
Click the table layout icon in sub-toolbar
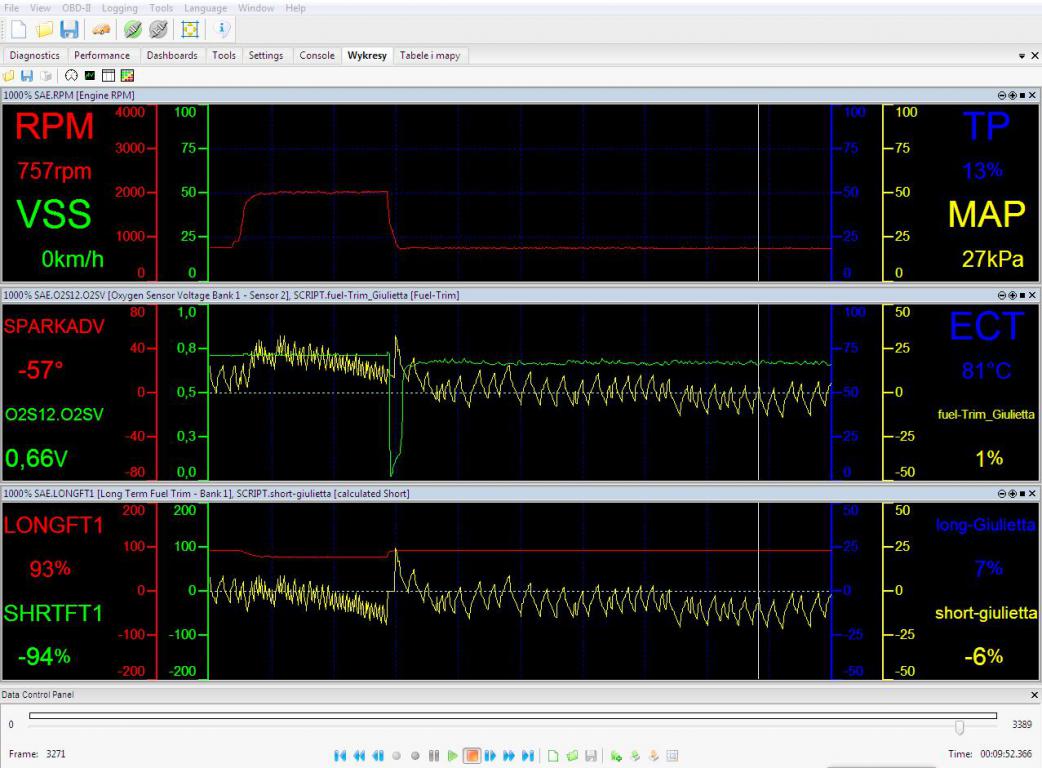tap(108, 75)
